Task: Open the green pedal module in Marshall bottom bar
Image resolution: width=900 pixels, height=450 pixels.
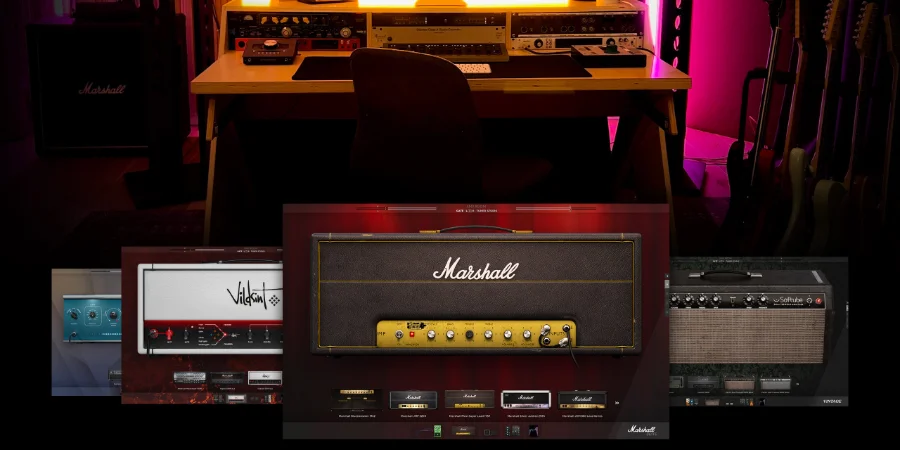Action: tap(437, 430)
